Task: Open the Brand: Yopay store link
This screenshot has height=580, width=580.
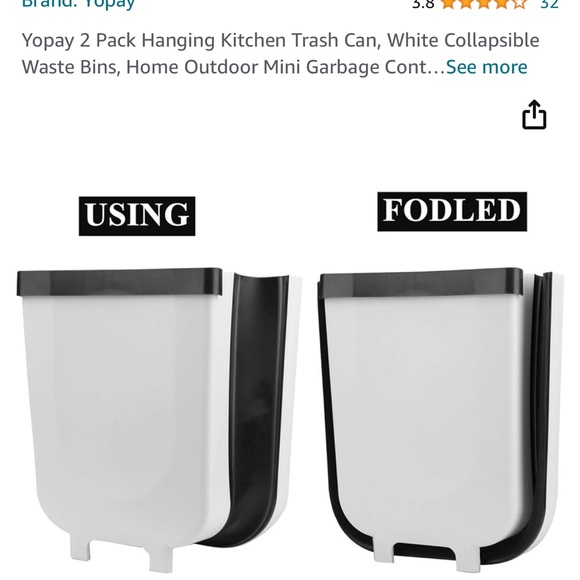Action: (78, 4)
